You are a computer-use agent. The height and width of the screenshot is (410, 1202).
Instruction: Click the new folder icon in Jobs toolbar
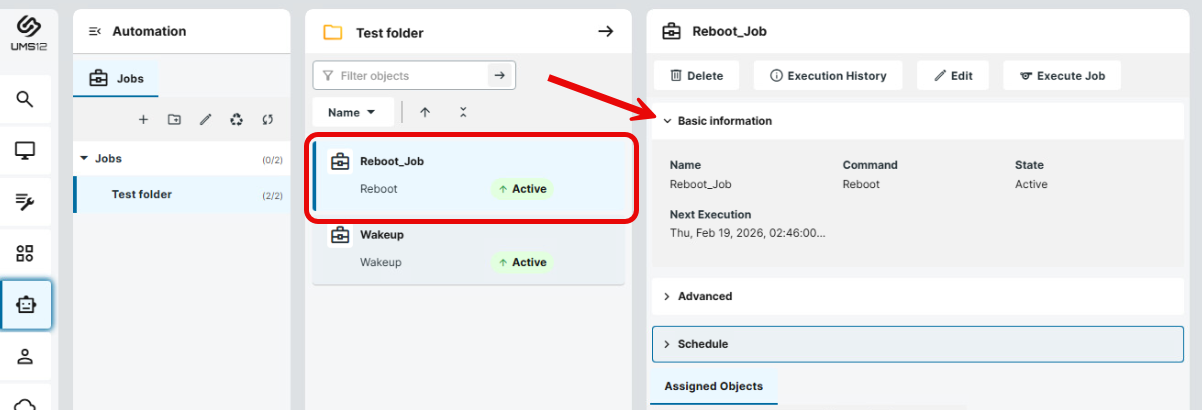click(x=174, y=120)
